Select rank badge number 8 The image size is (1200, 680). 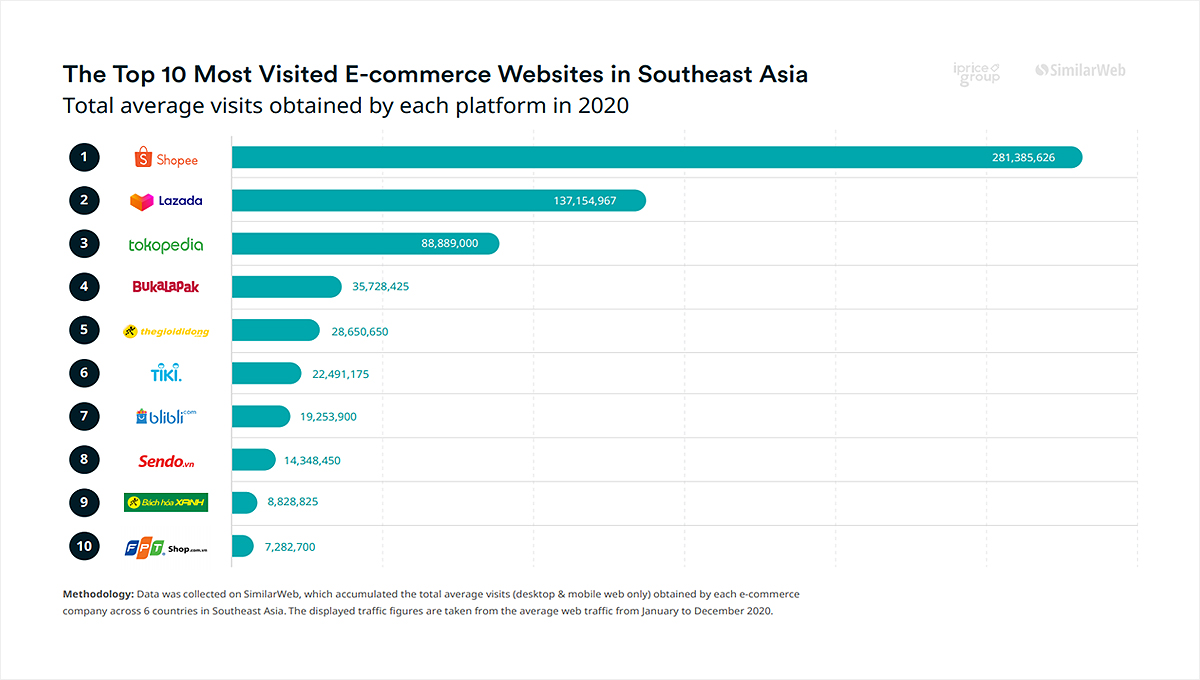coord(85,460)
